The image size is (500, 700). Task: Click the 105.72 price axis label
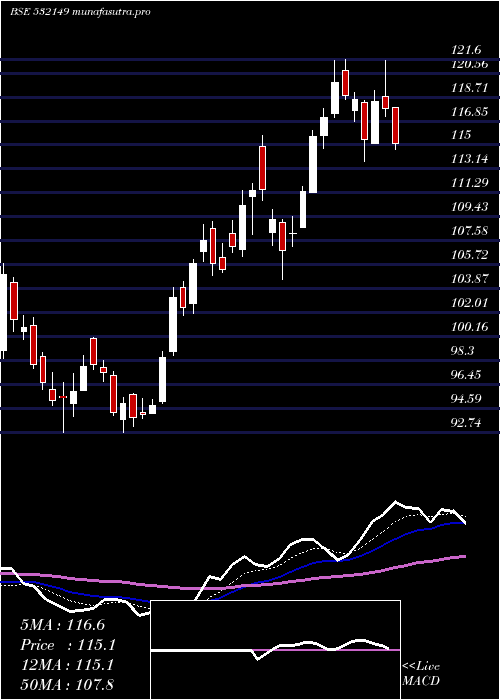(469, 255)
